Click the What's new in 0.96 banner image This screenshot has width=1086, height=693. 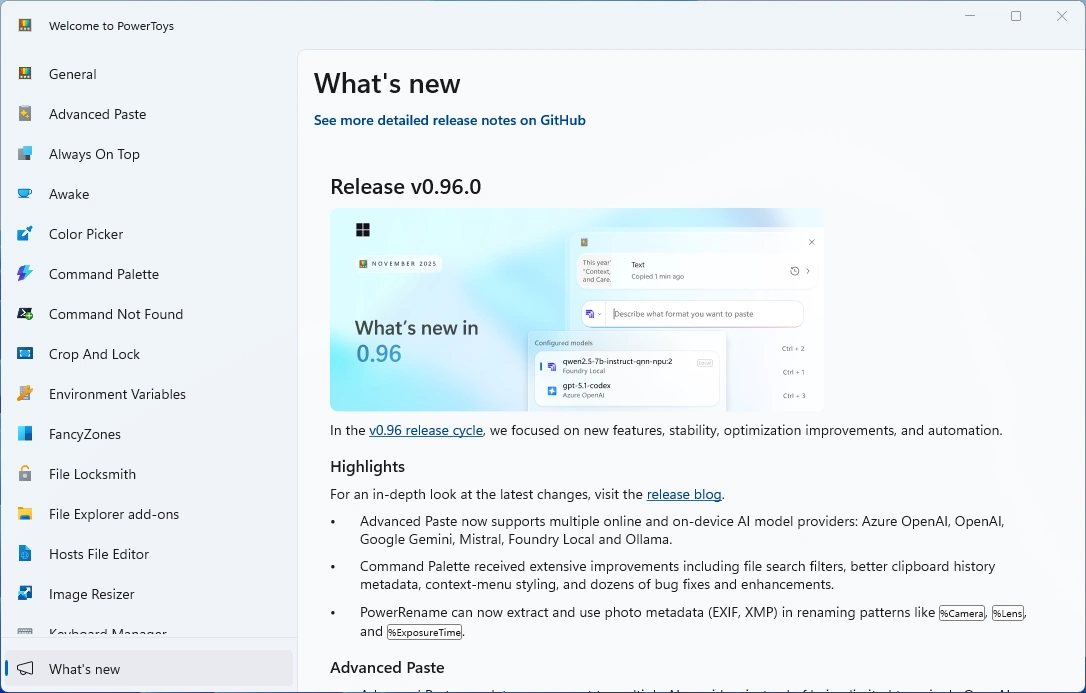pos(576,310)
